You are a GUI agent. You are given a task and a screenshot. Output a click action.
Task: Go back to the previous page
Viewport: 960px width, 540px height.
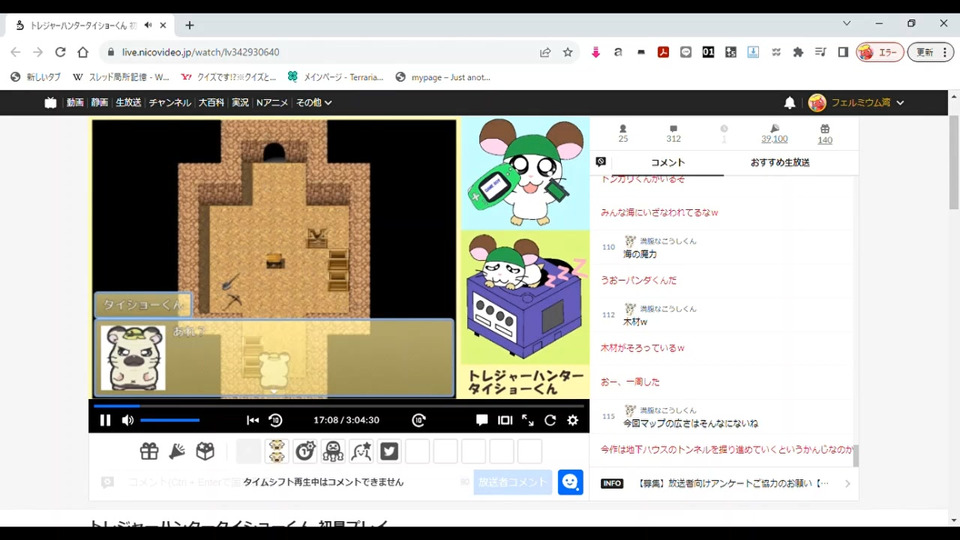click(x=15, y=52)
